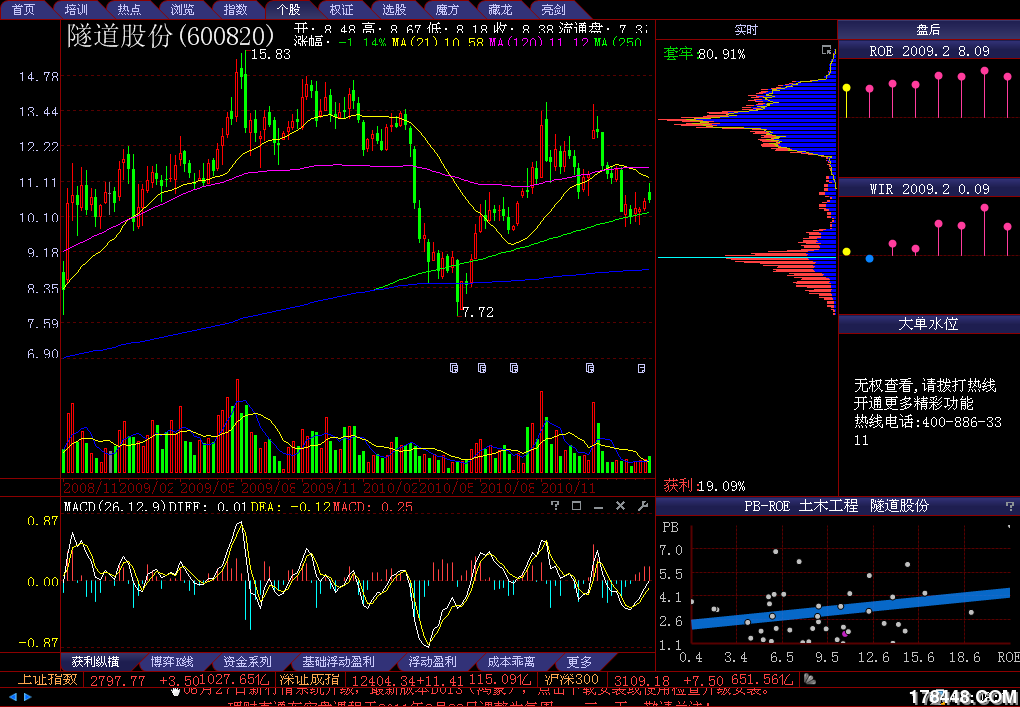This screenshot has width=1020, height=707.
Task: Click the 沪深300 index label
Action: tap(572, 680)
